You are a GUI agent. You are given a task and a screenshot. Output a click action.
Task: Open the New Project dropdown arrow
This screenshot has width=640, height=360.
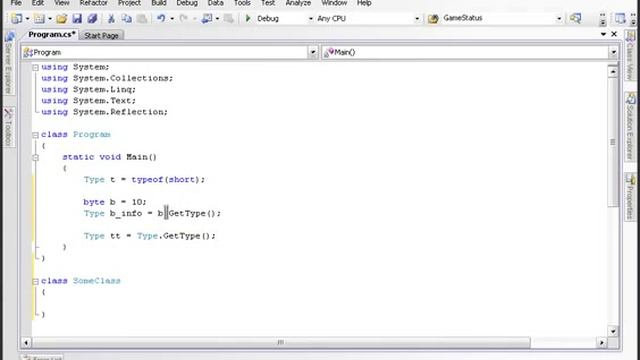tap(27, 19)
